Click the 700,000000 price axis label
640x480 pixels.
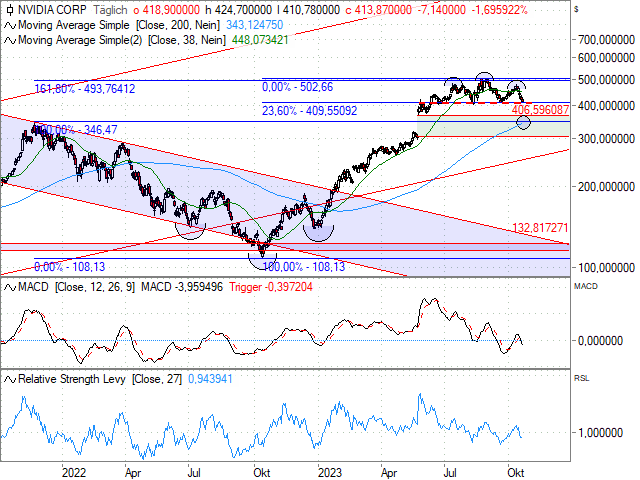click(606, 40)
